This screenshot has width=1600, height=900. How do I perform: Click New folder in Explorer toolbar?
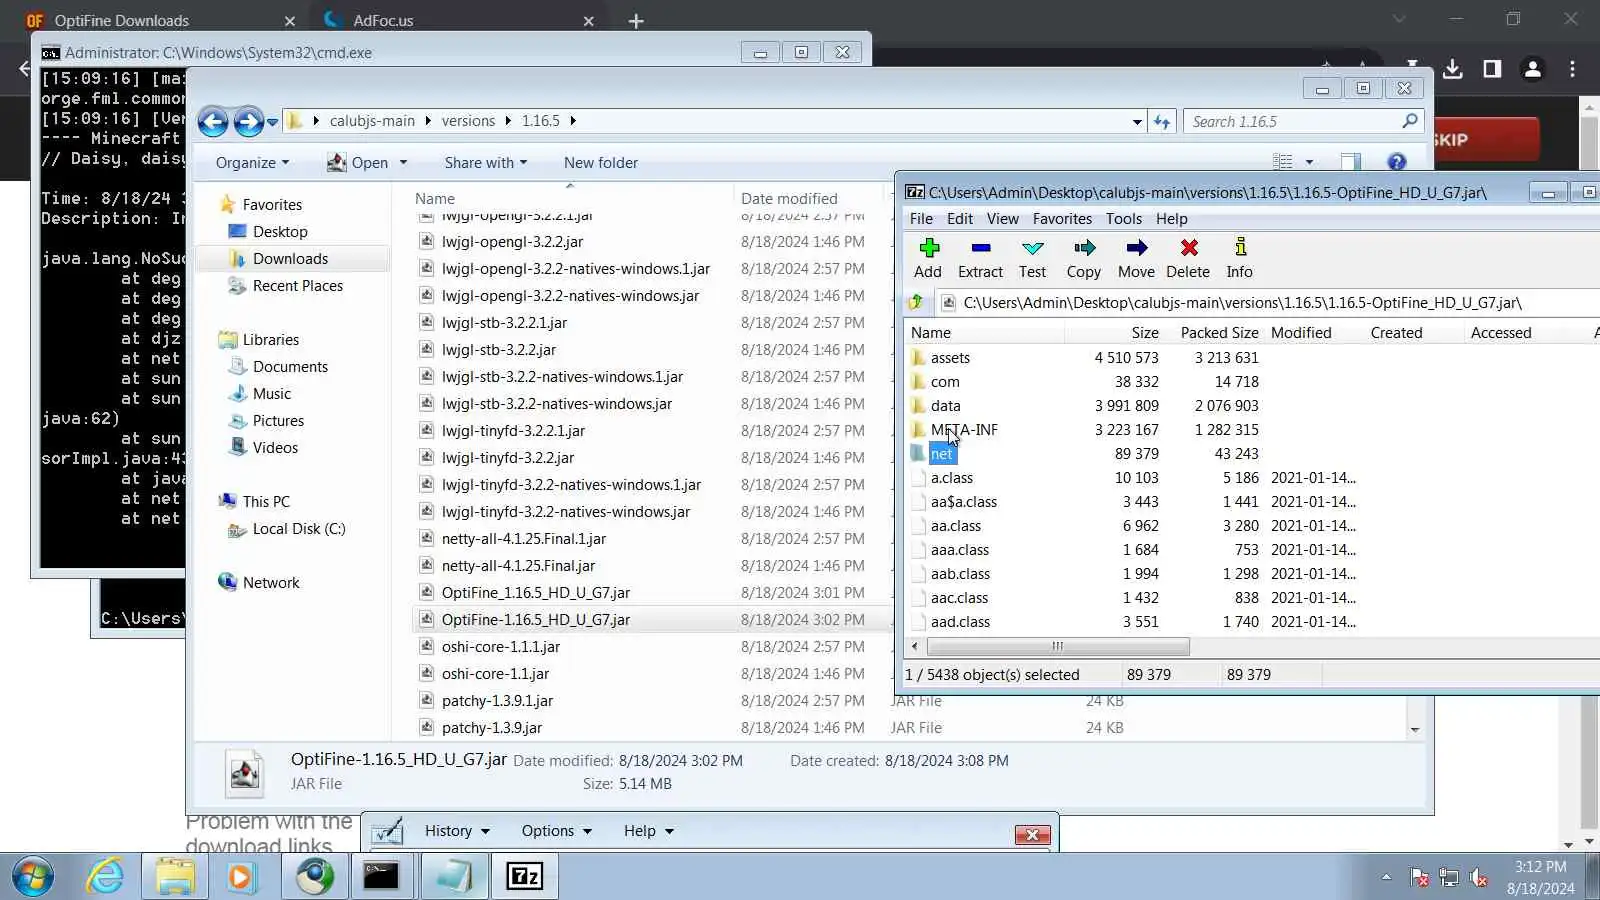pyautogui.click(x=601, y=162)
